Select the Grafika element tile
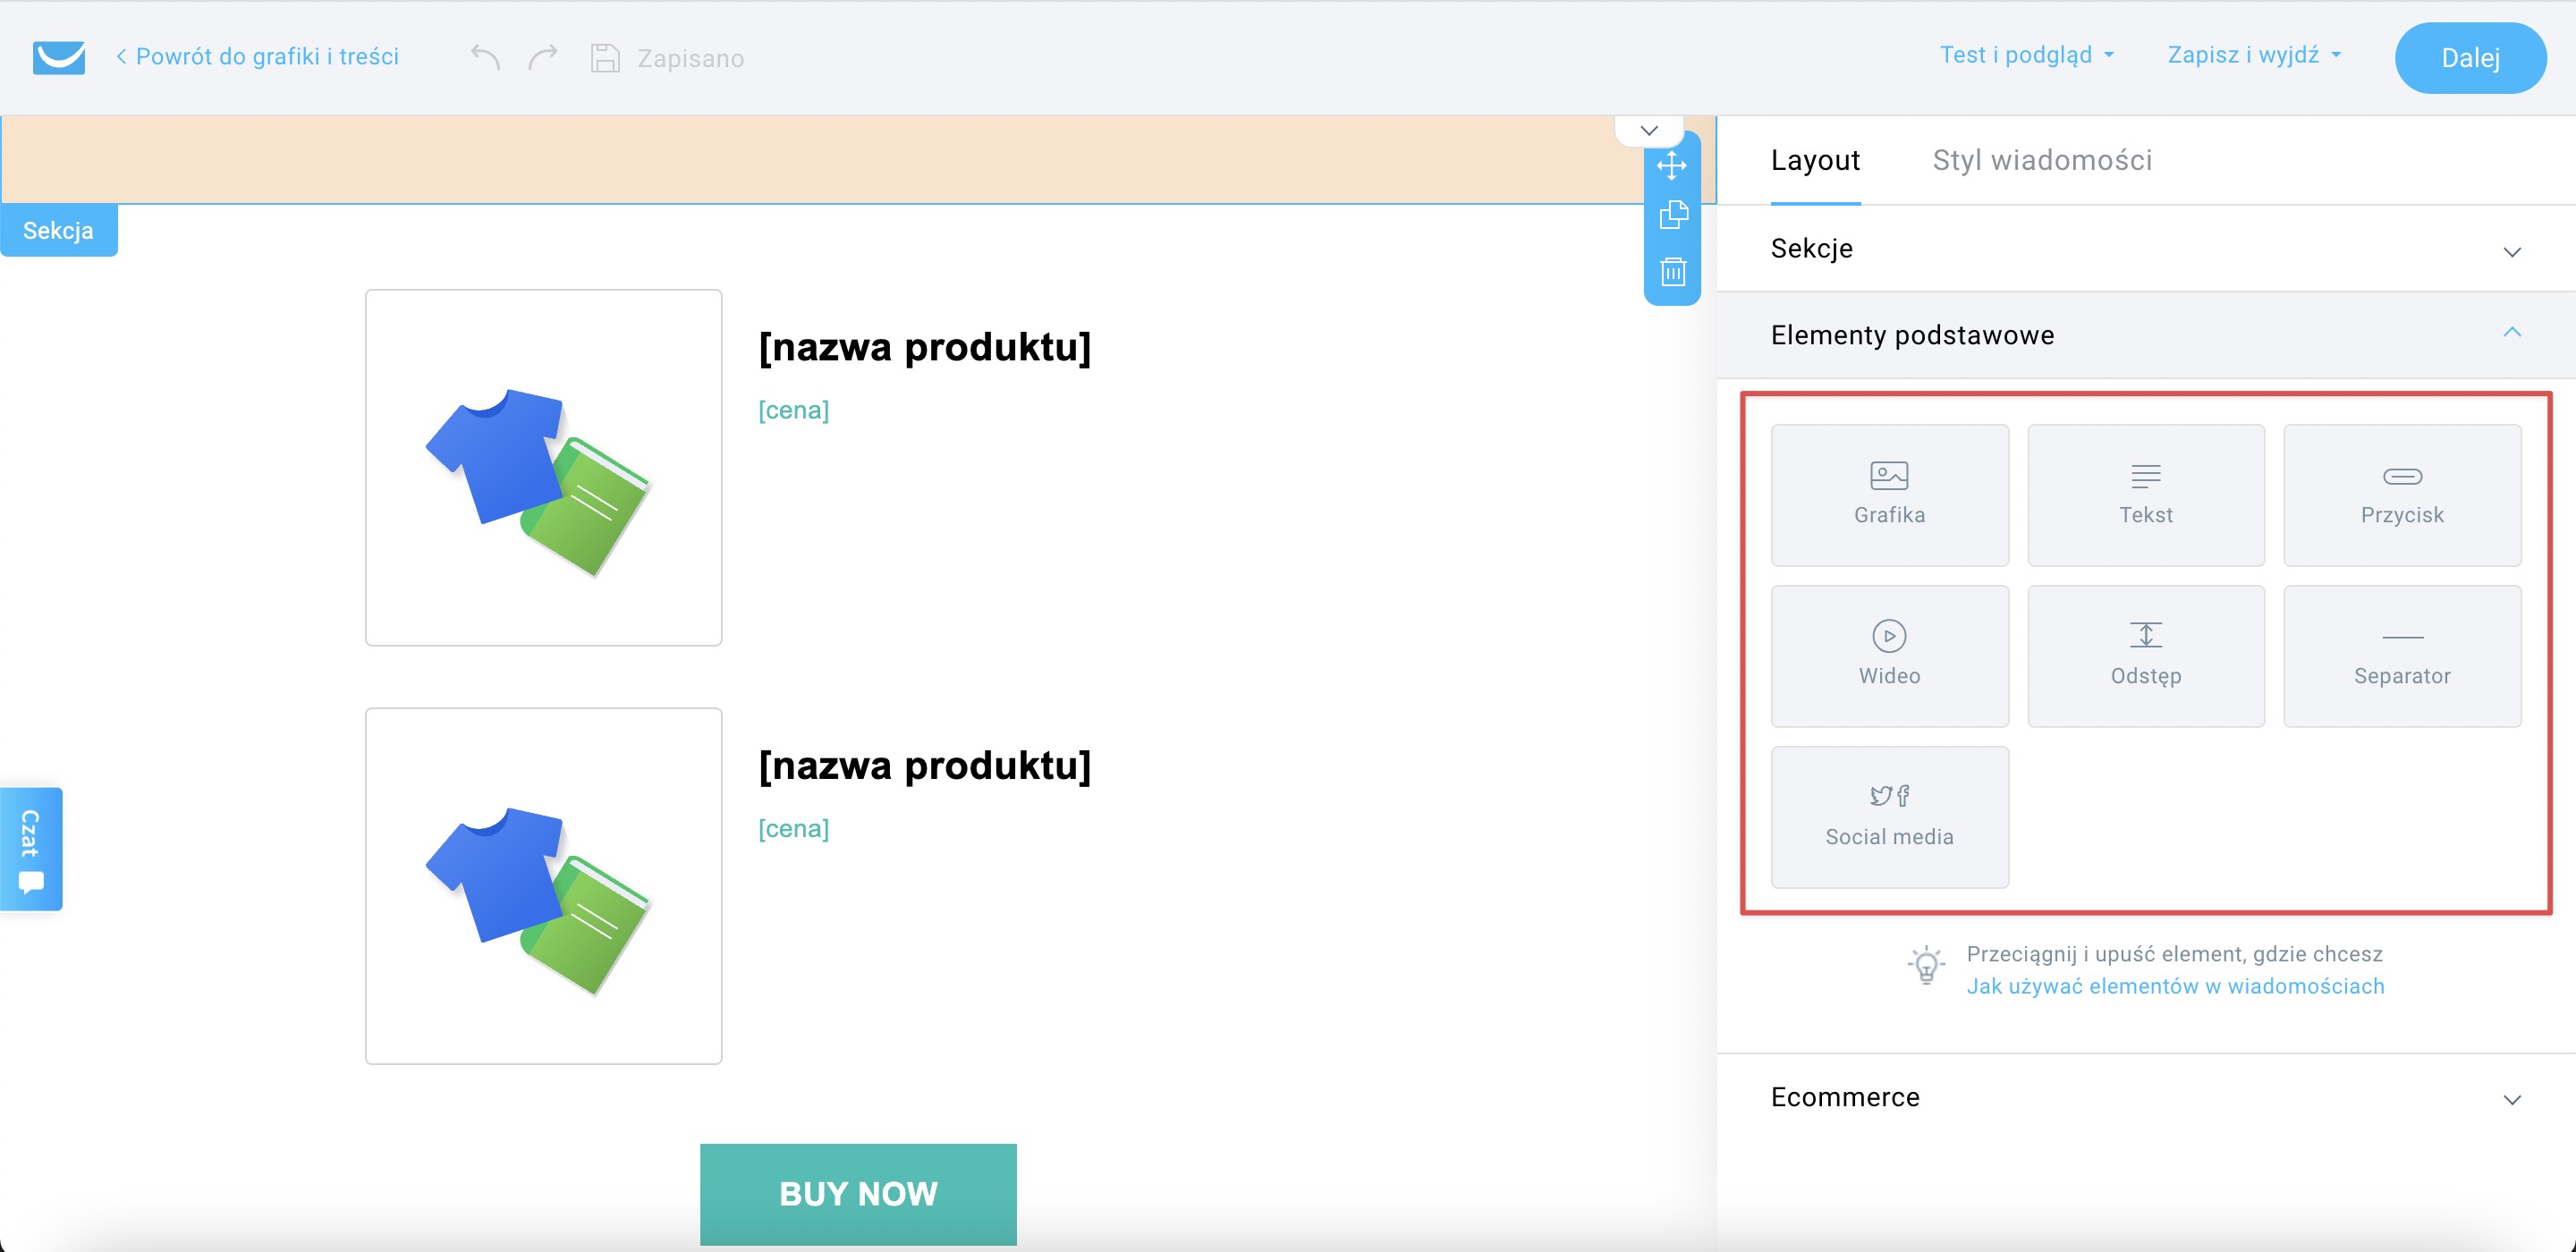Image resolution: width=2576 pixels, height=1252 pixels. 1889,495
